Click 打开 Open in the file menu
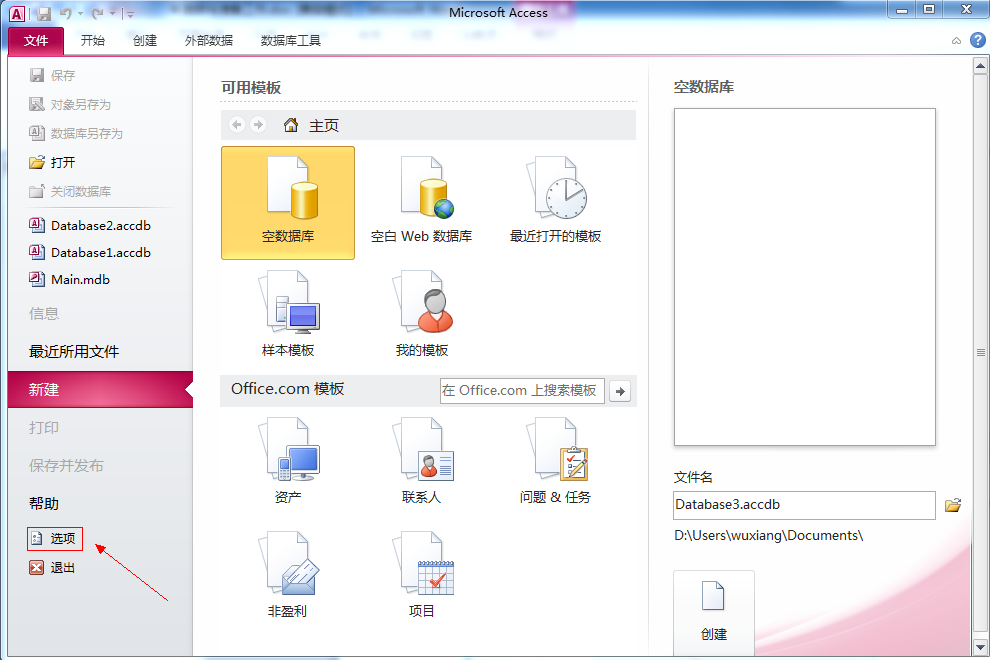The height and width of the screenshot is (660, 990). point(52,163)
